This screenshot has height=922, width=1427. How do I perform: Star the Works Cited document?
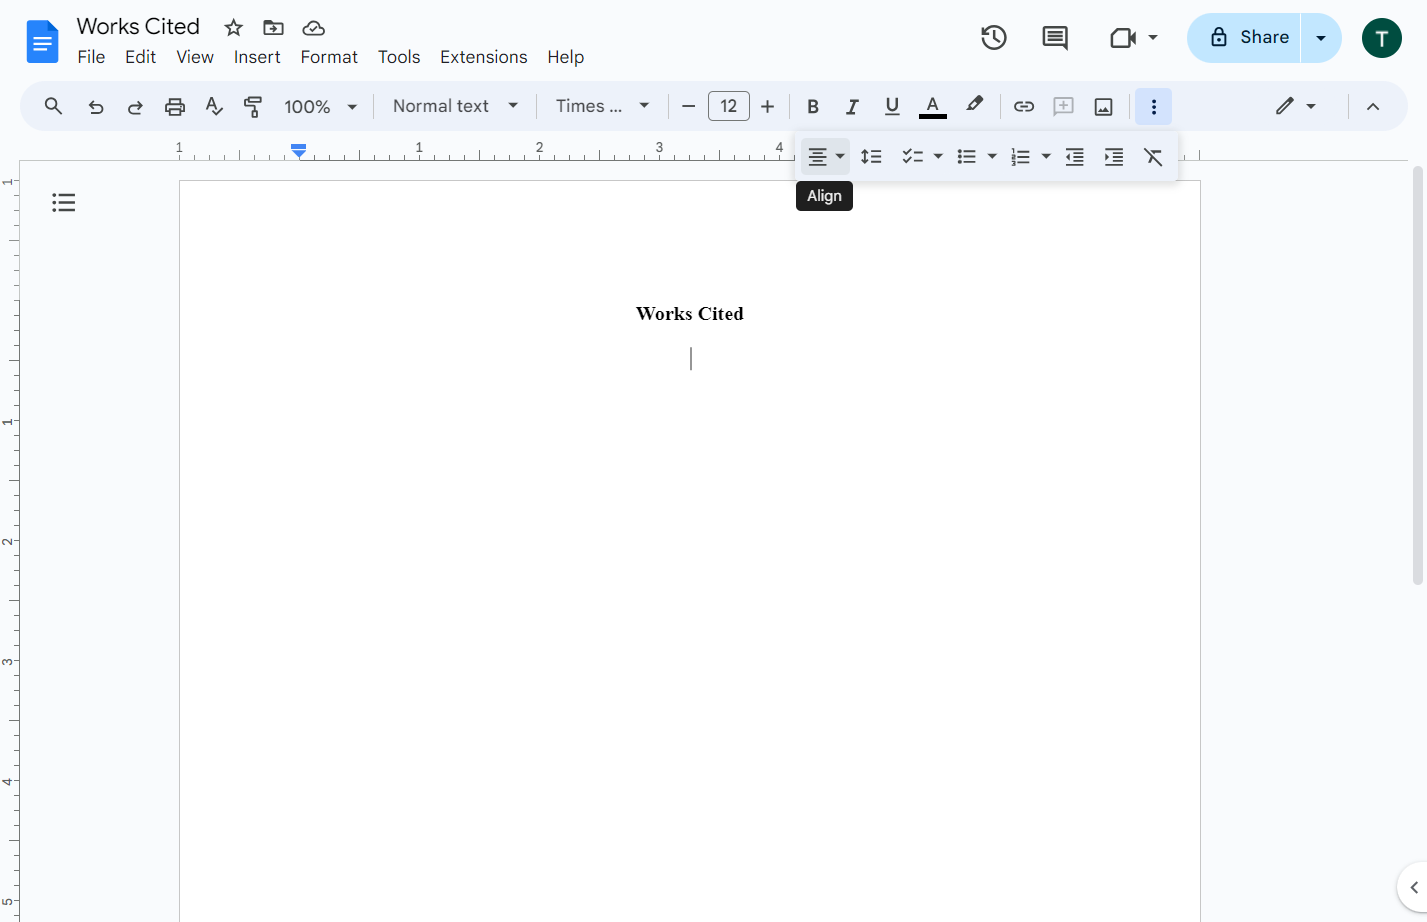233,28
